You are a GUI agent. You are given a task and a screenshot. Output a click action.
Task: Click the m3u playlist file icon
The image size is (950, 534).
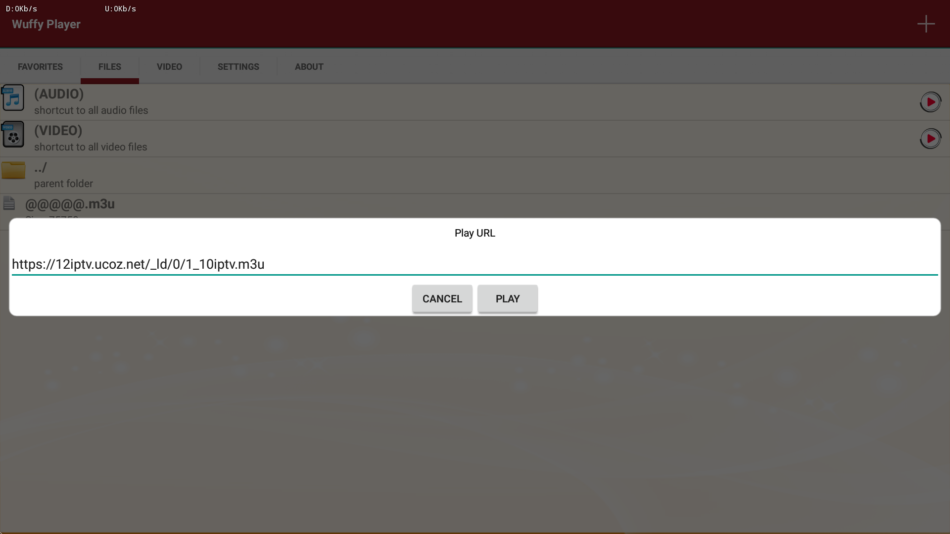click(x=9, y=204)
